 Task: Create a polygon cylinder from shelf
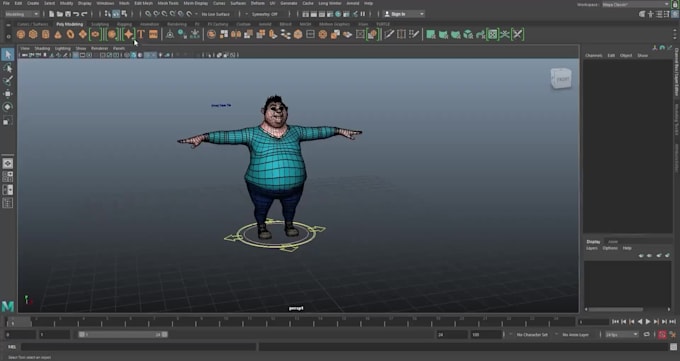[x=46, y=34]
